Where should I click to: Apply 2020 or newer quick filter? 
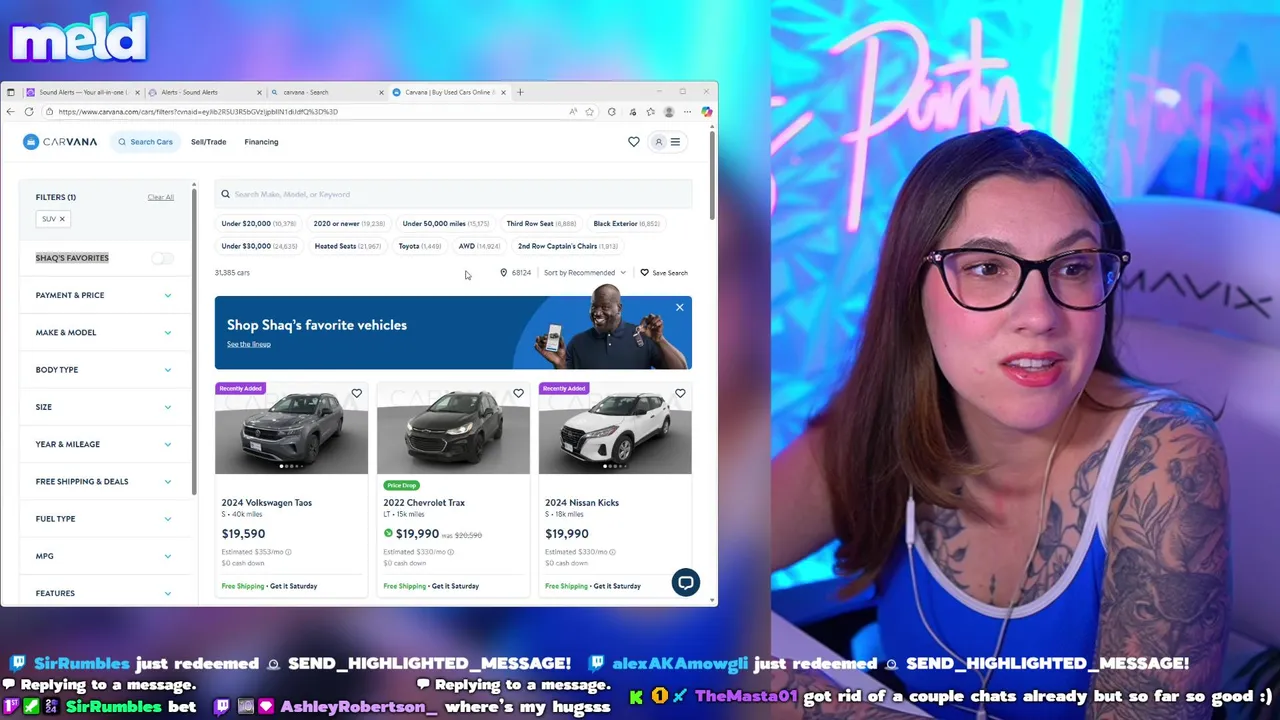click(x=349, y=224)
